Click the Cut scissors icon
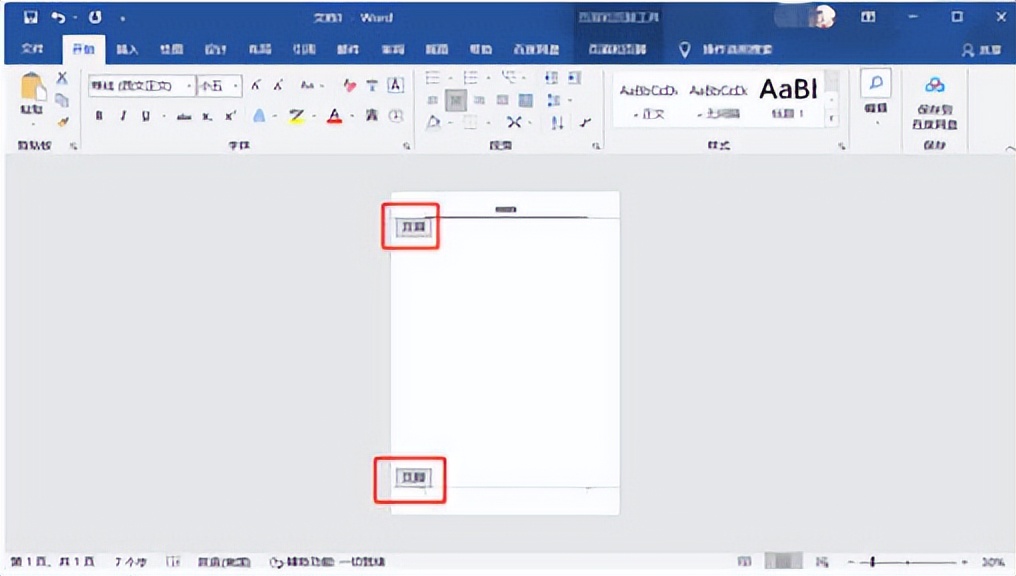 tap(62, 78)
